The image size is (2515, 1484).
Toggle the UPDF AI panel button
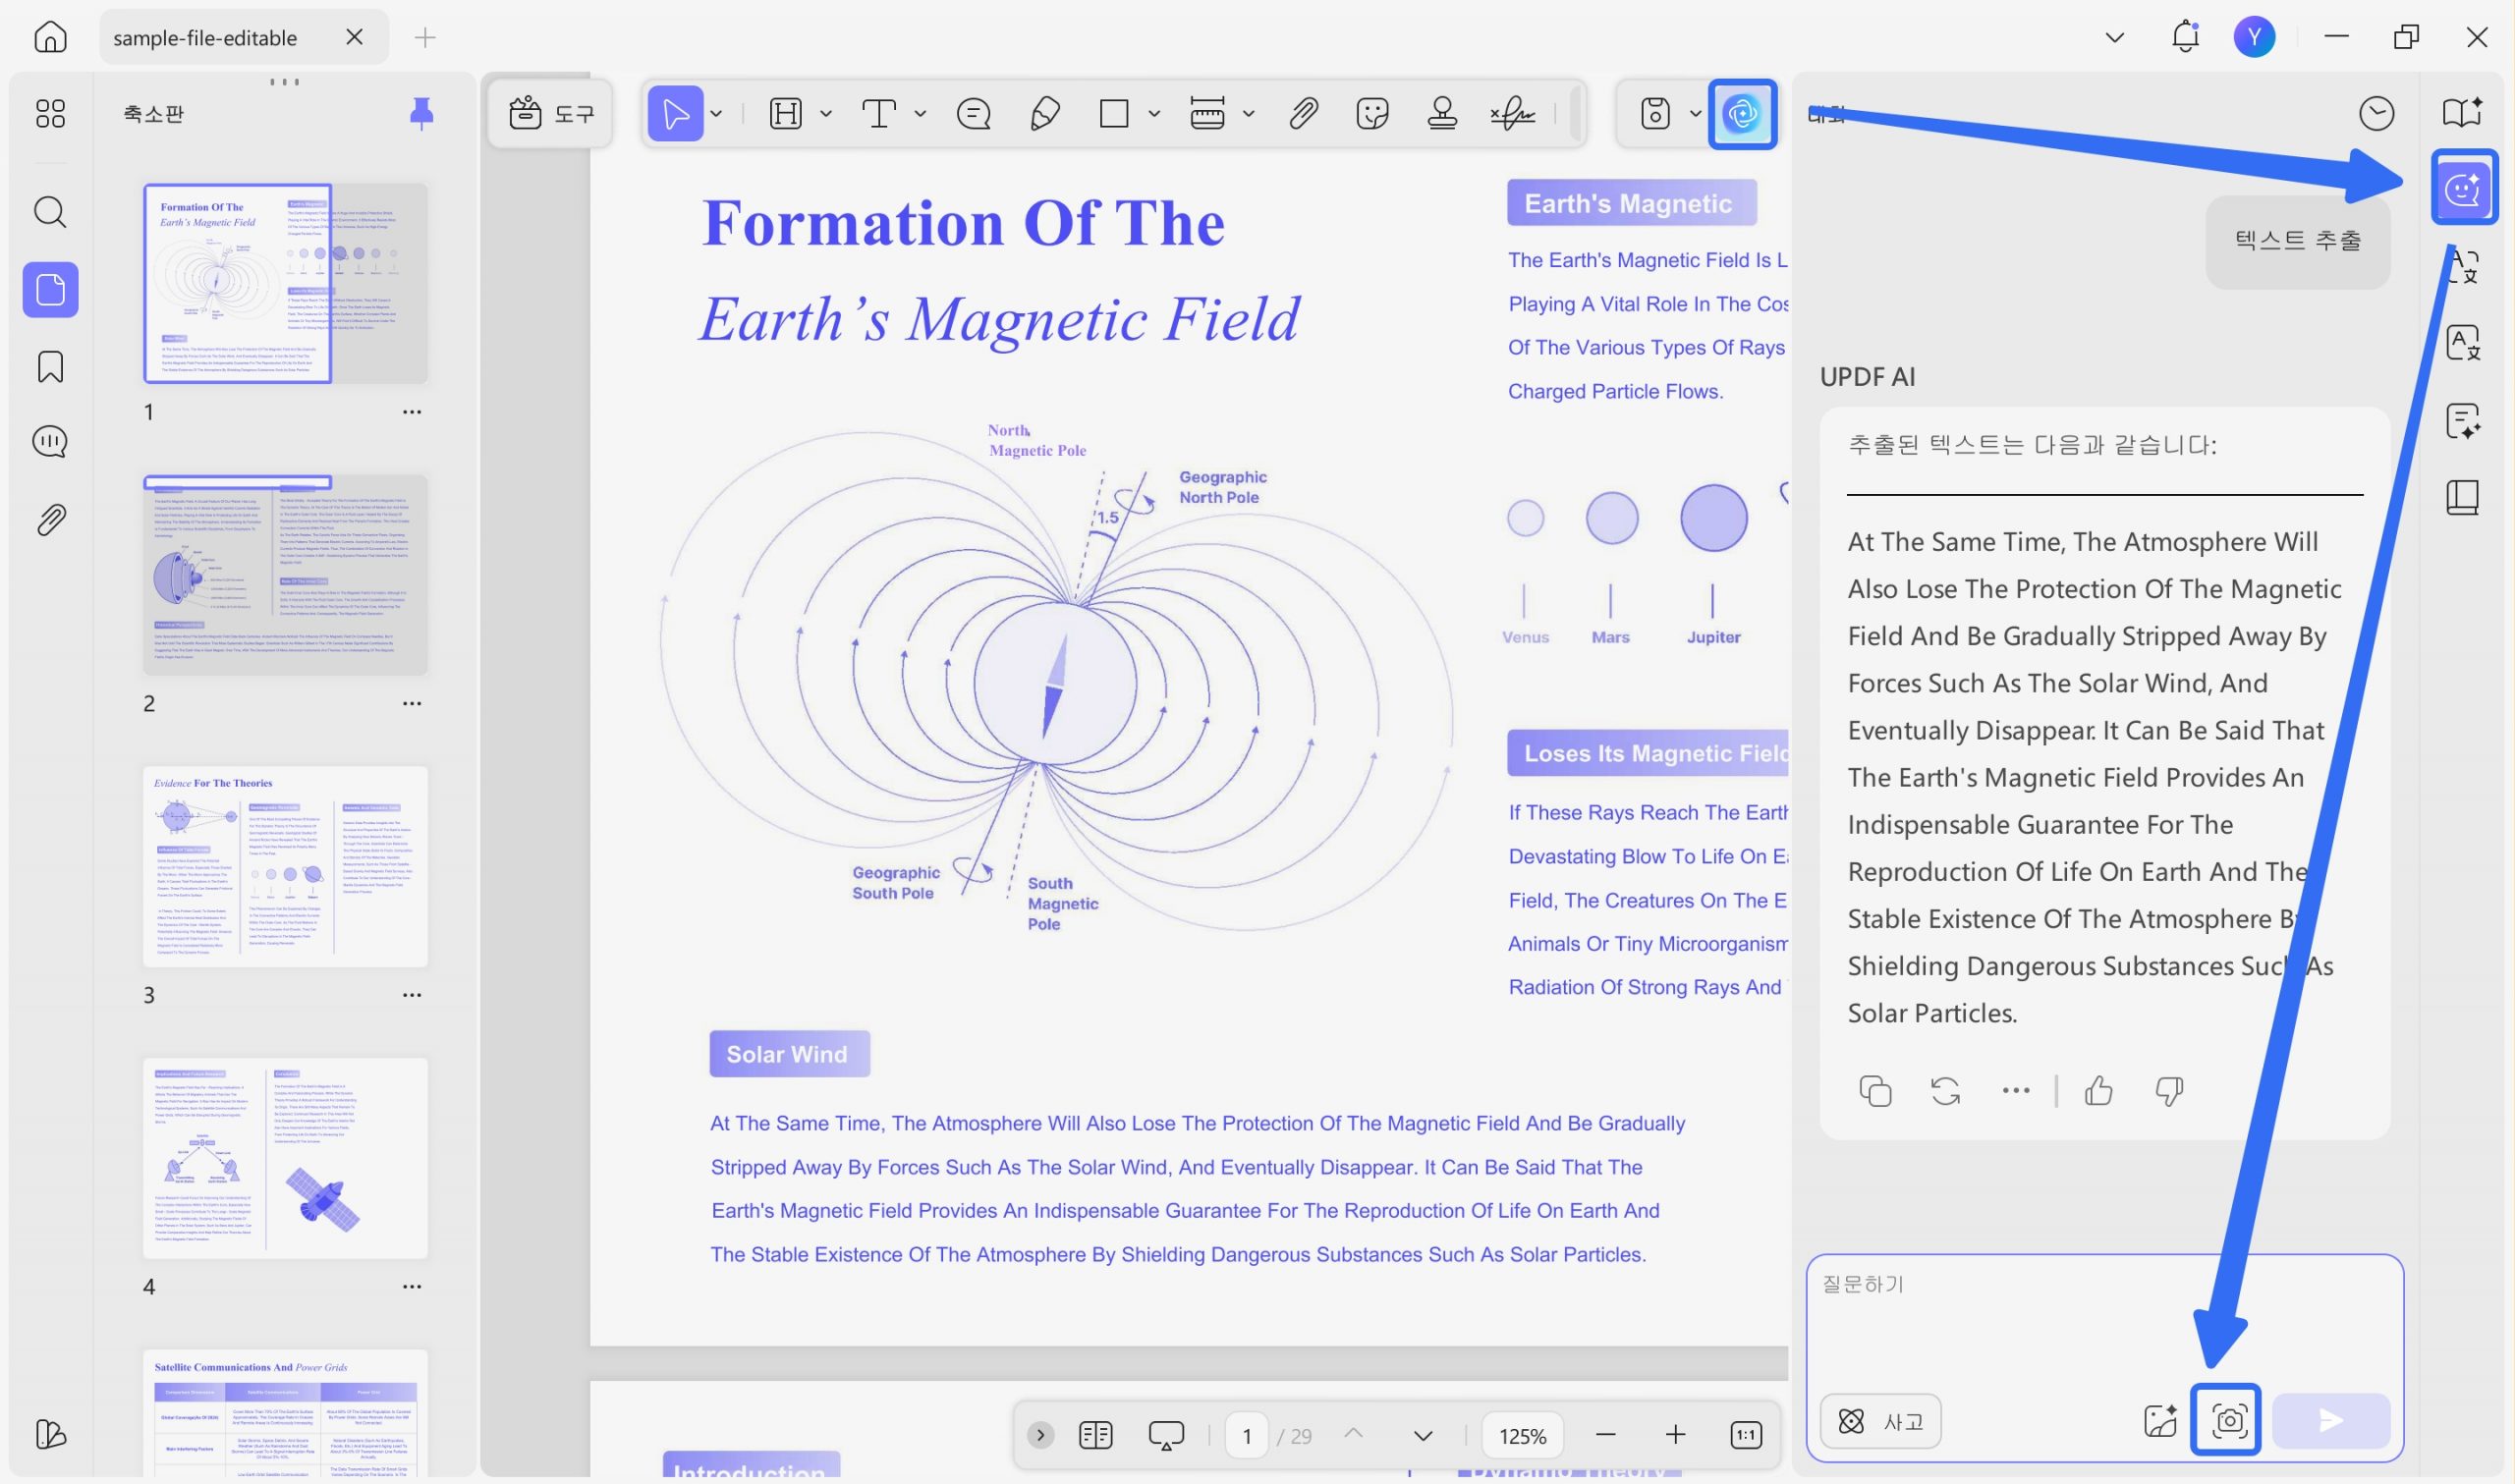click(x=1742, y=113)
